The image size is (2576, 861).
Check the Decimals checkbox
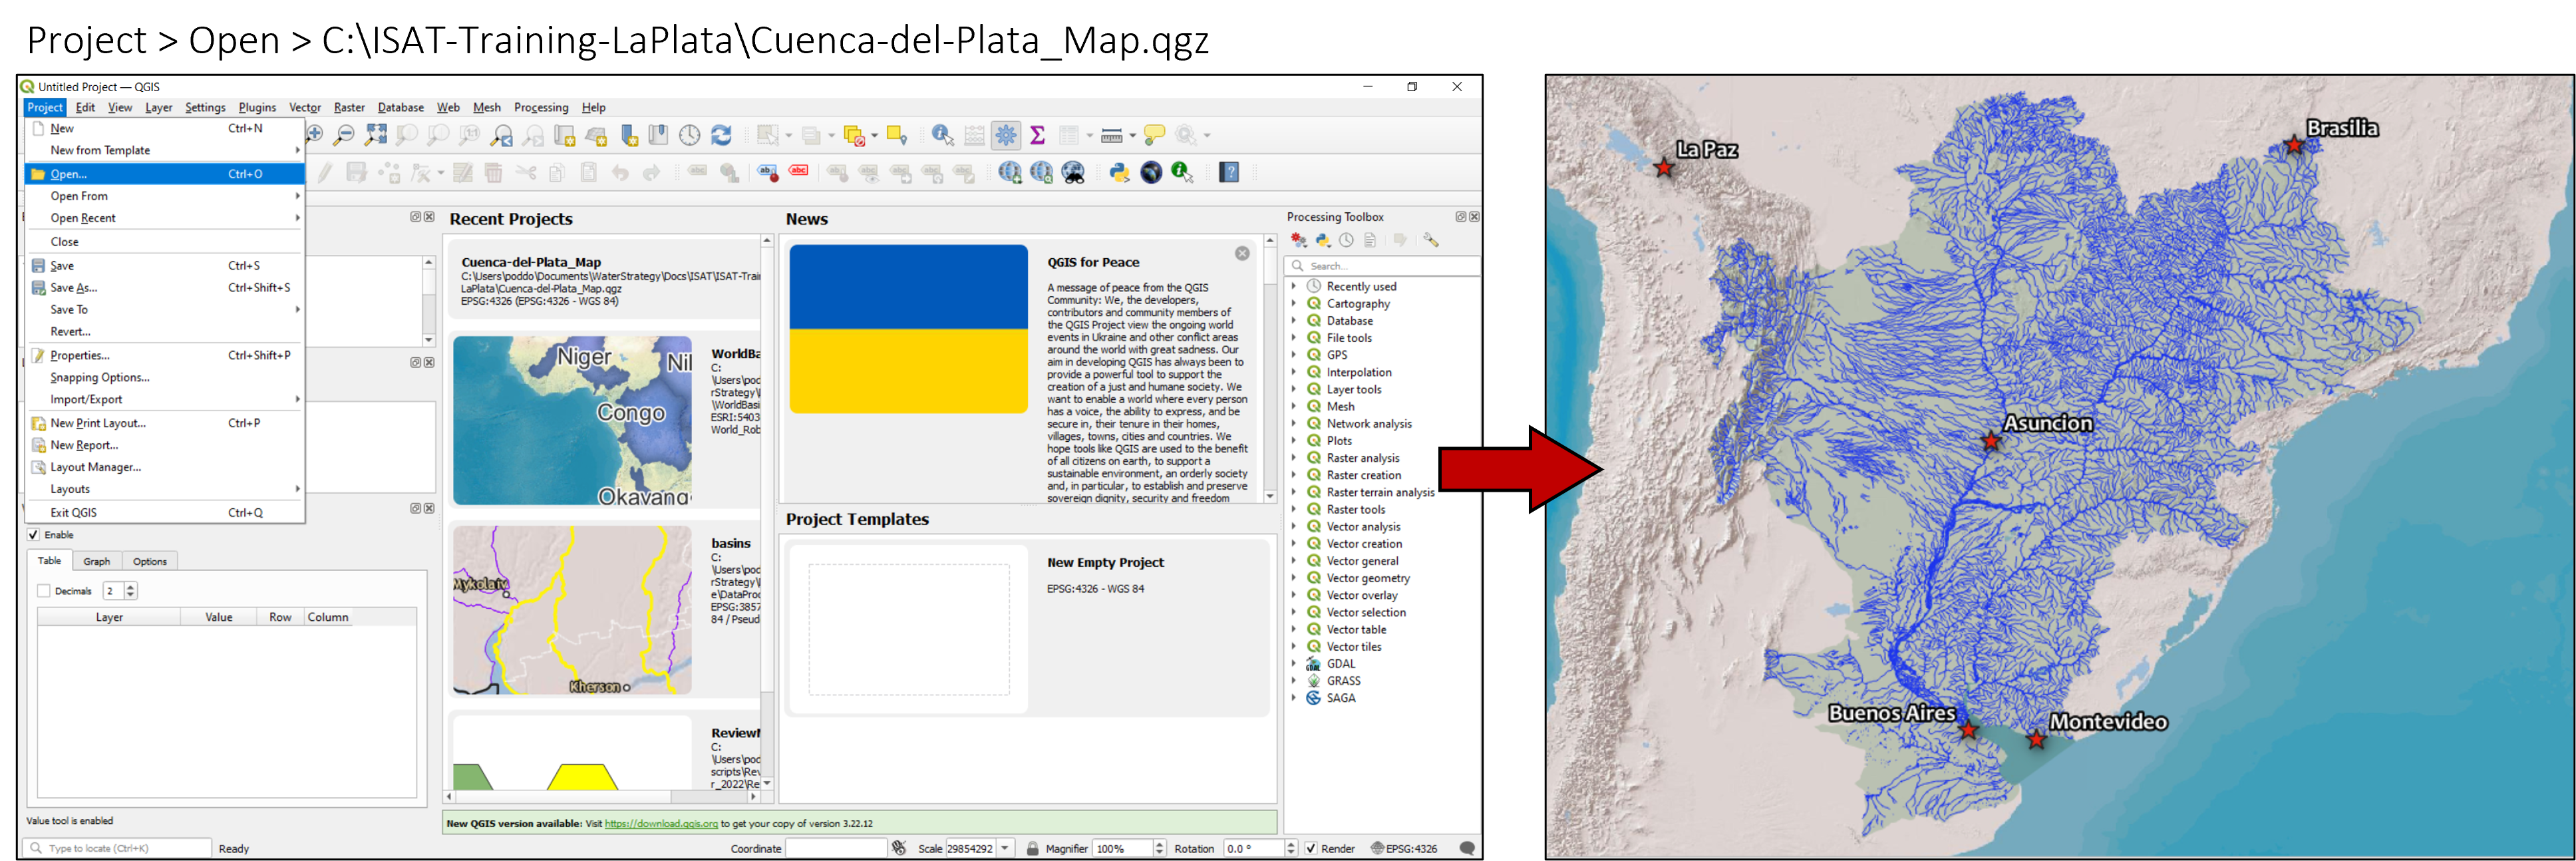coord(44,591)
